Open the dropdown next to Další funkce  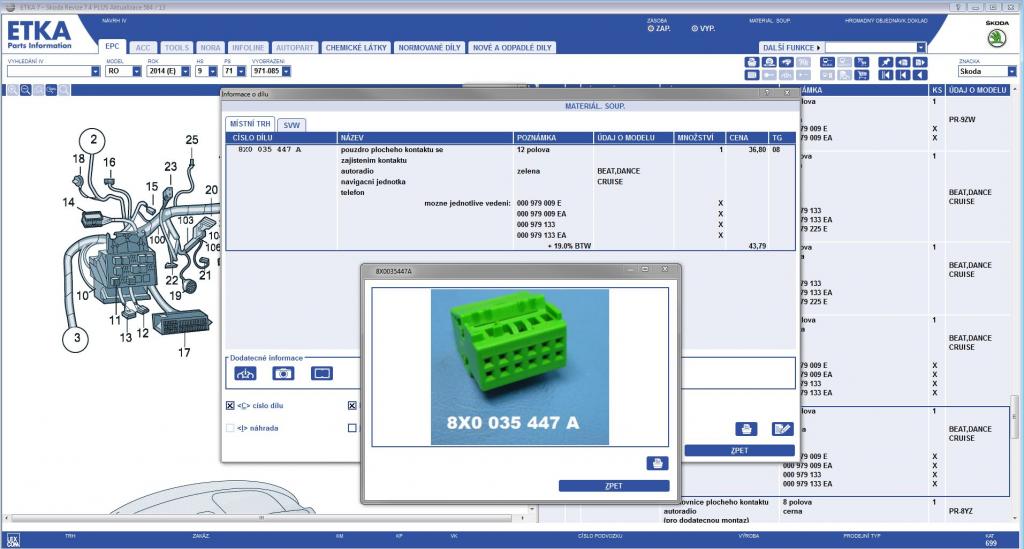(x=921, y=47)
